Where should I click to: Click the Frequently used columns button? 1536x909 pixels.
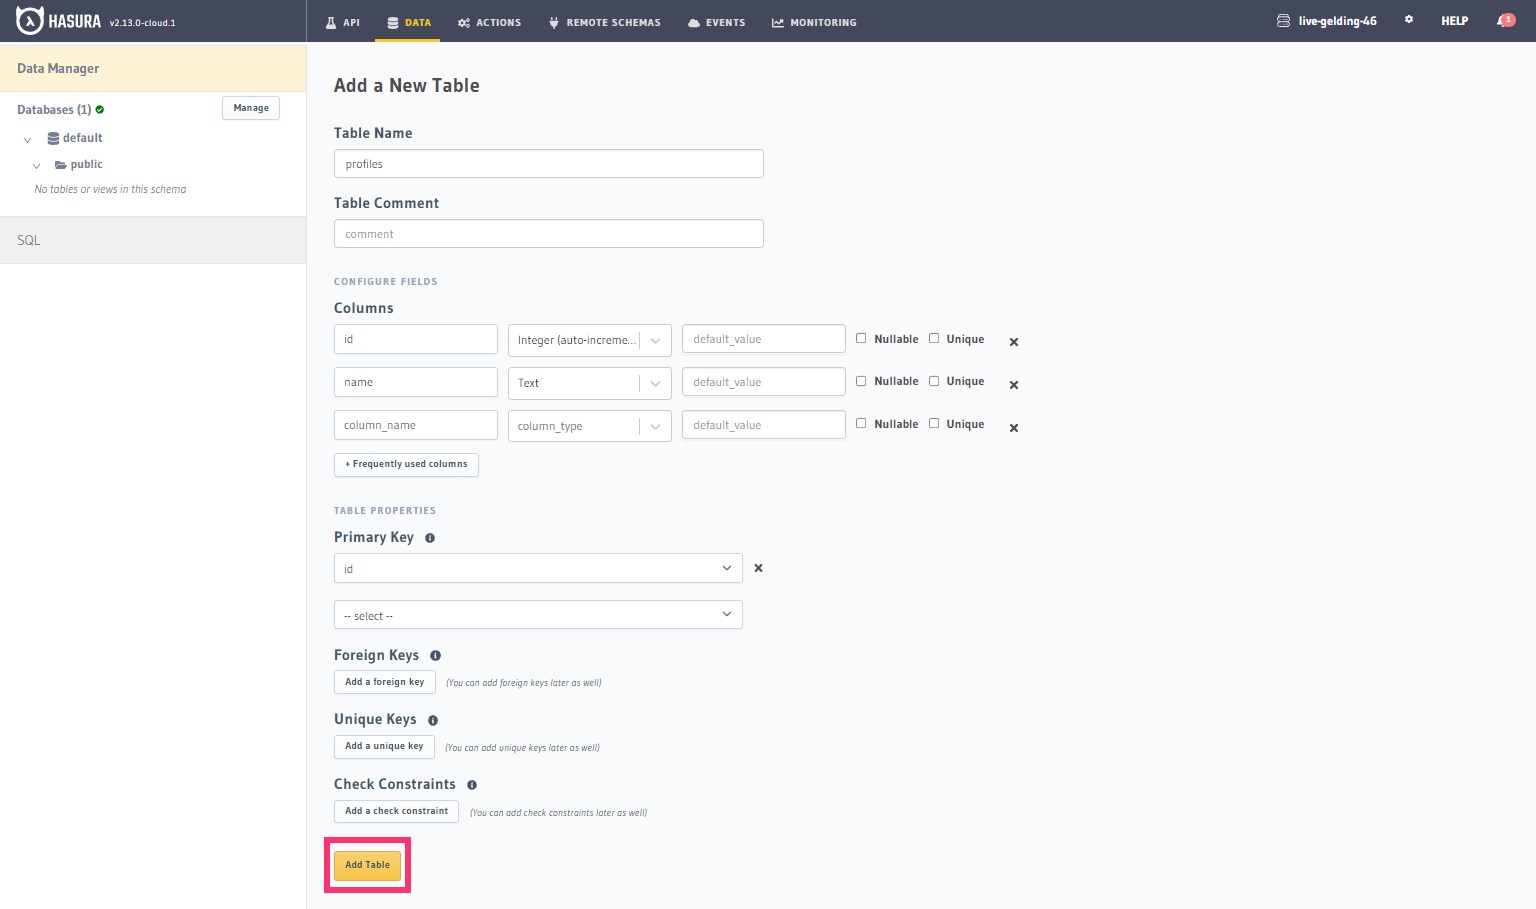pyautogui.click(x=406, y=465)
